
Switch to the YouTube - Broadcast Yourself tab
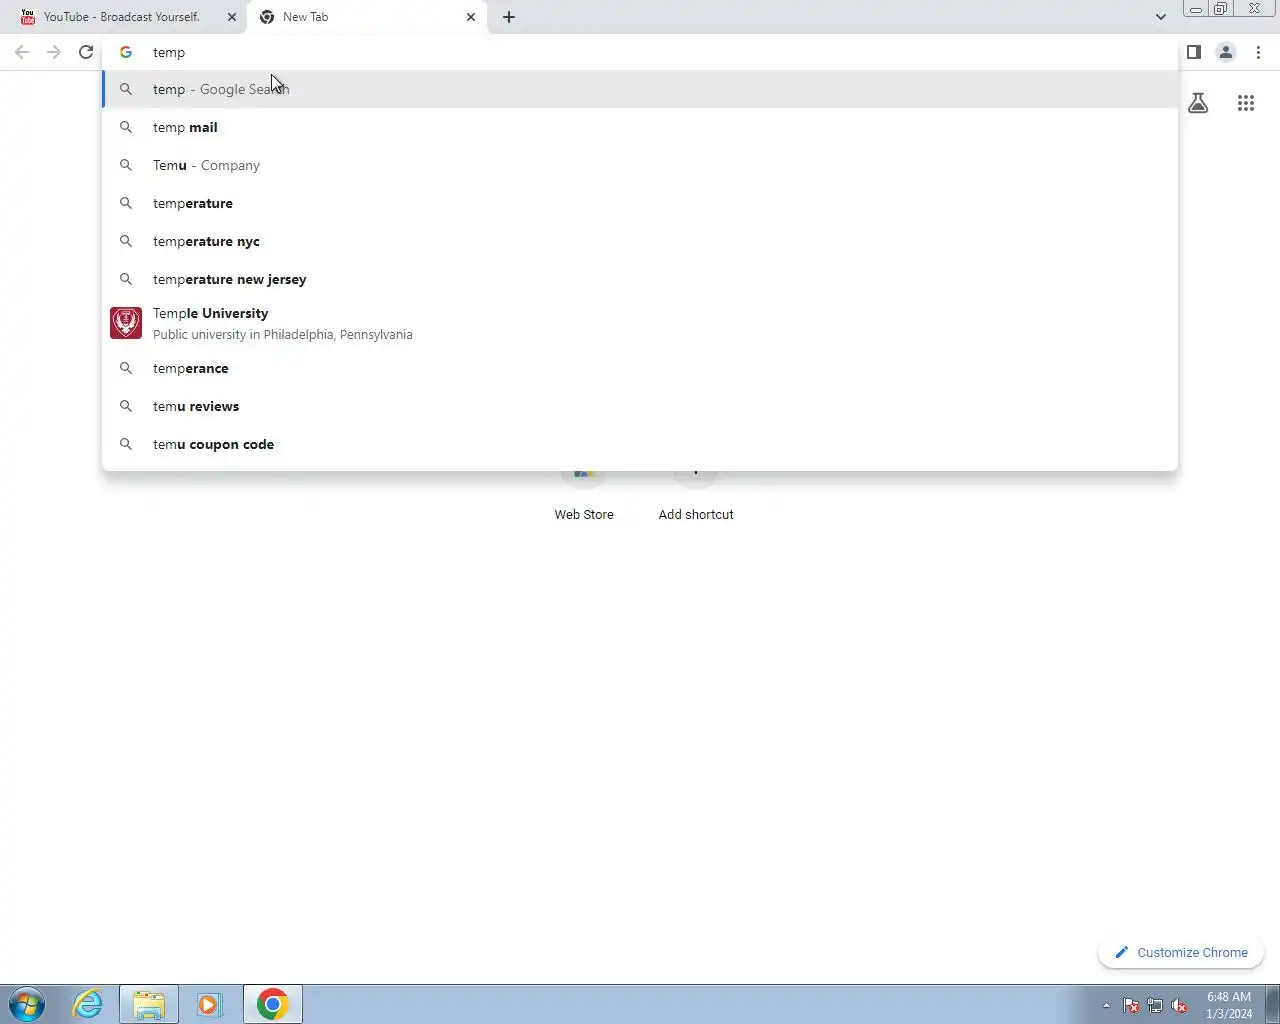click(x=122, y=17)
